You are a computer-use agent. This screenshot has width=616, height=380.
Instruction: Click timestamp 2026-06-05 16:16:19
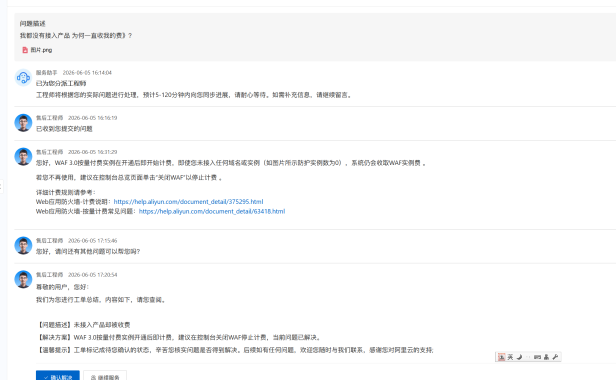click(93, 118)
